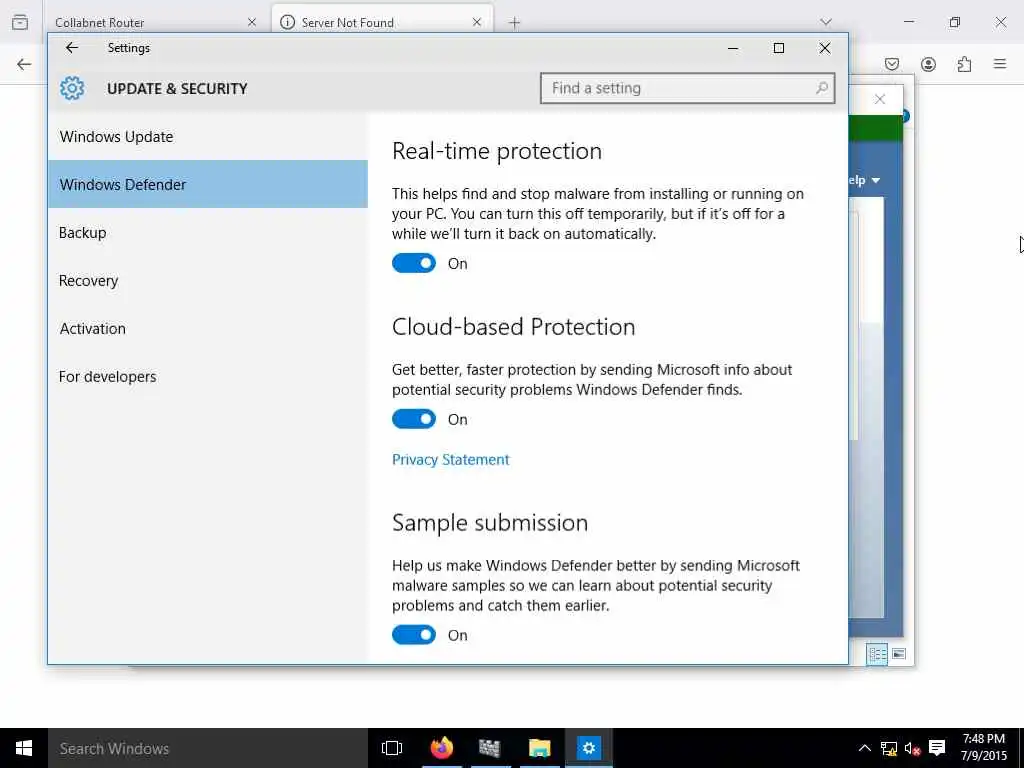Close the Server Not Found tab

(477, 22)
